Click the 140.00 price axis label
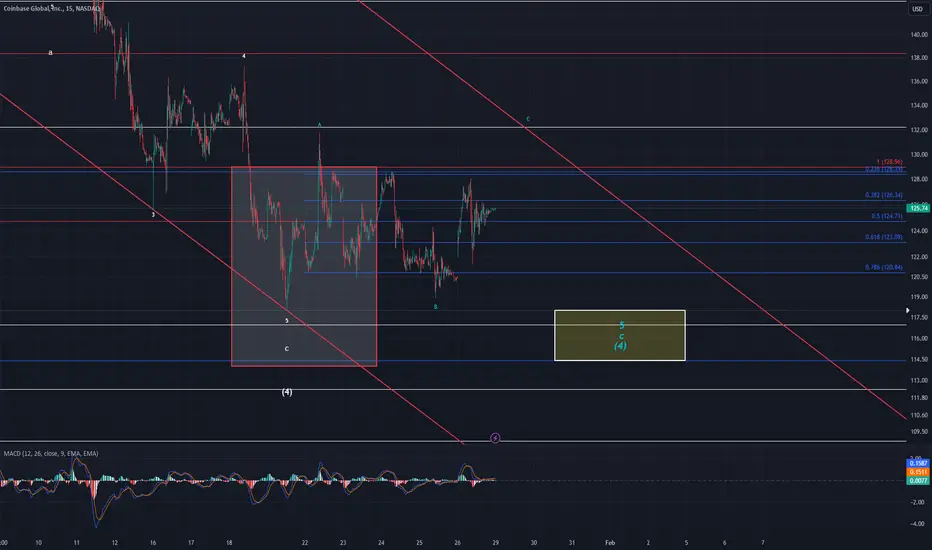932x550 pixels. (x=919, y=34)
